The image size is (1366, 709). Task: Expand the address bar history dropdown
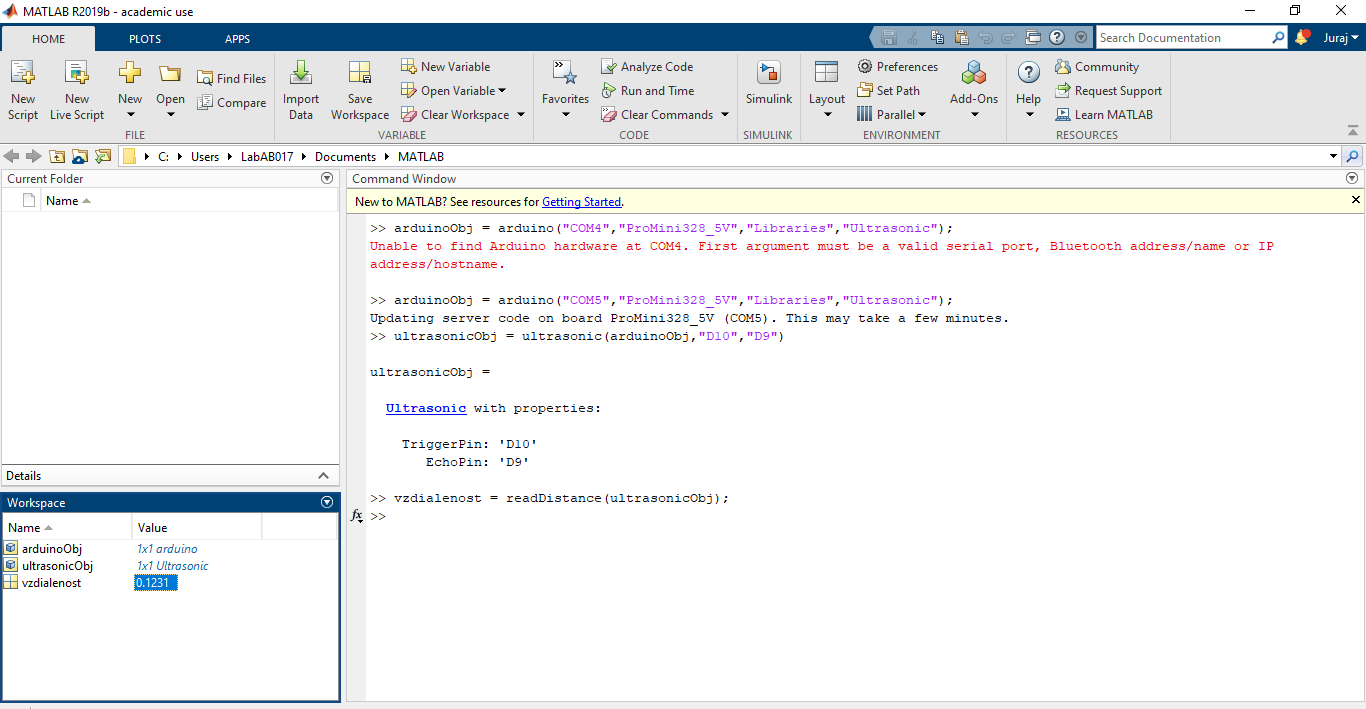pyautogui.click(x=1333, y=157)
